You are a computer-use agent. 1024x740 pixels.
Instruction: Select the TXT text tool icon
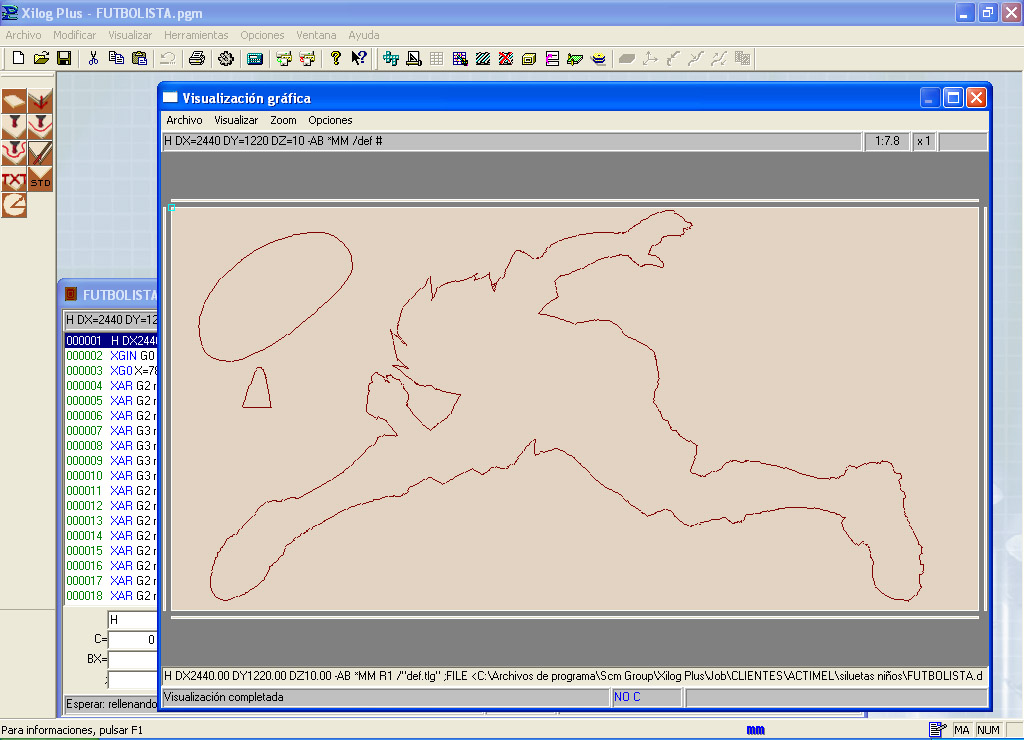(x=14, y=180)
